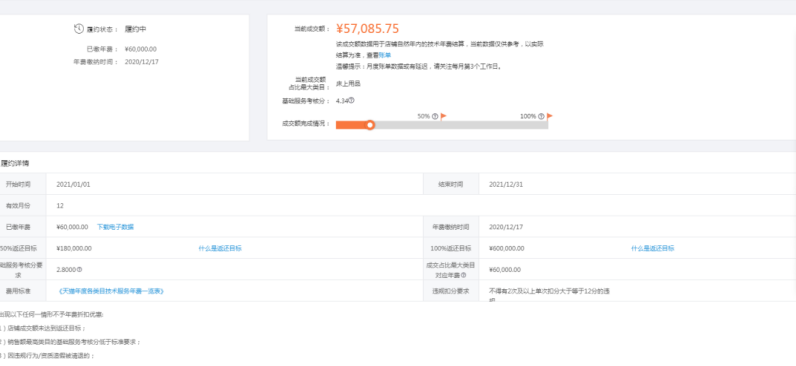Click the ¥60,000.00 value under 履约状态
The width and height of the screenshot is (796, 366).
(141, 49)
